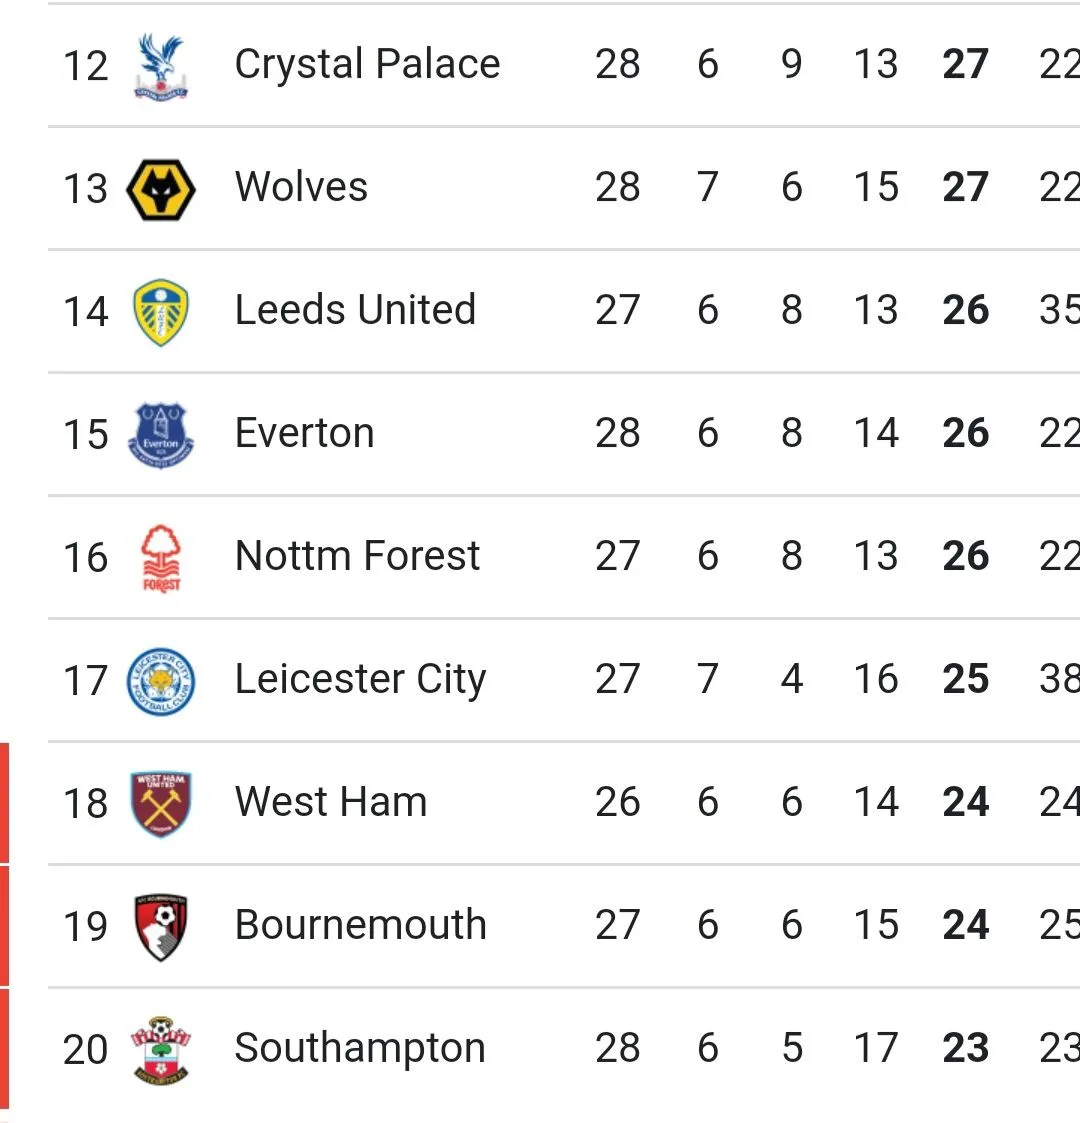This screenshot has height=1123, width=1080.
Task: Open the Crystal Palace team name link
Action: (367, 65)
